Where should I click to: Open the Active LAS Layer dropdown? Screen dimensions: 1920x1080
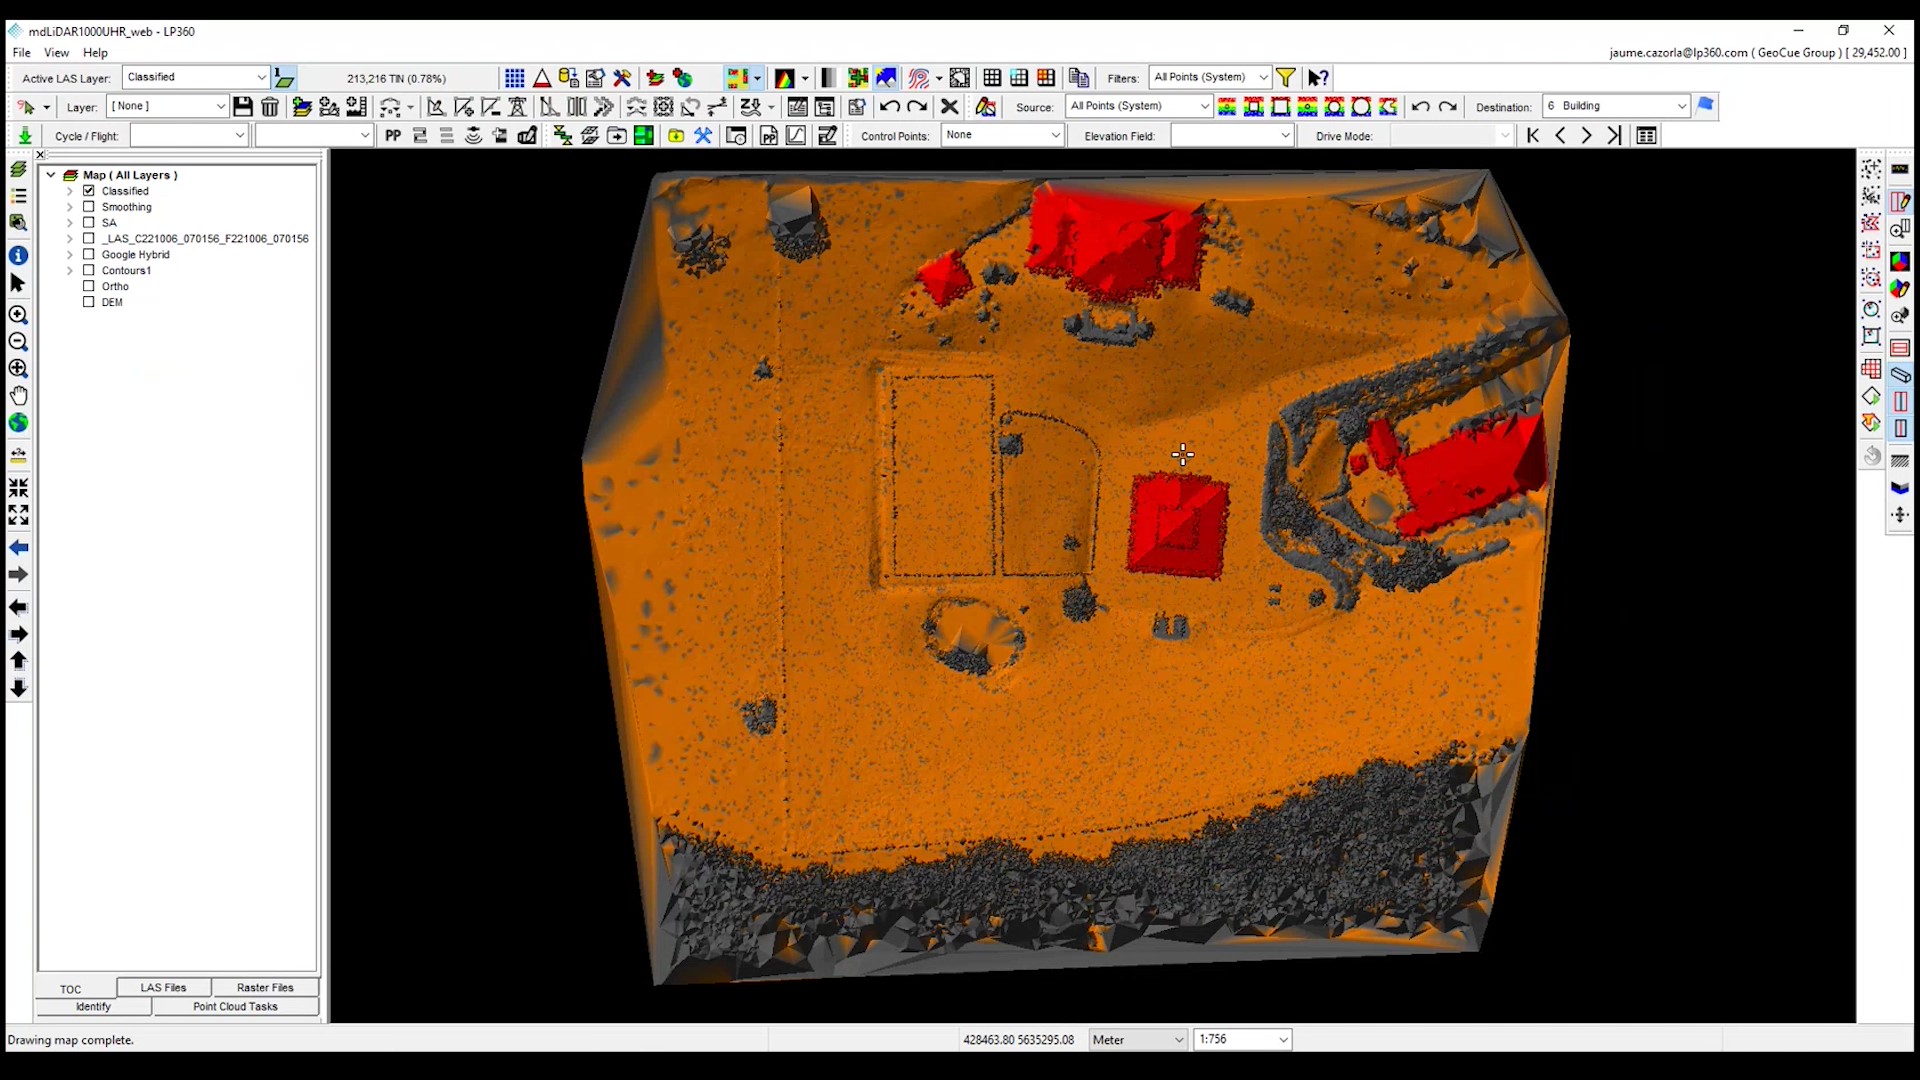coord(262,77)
